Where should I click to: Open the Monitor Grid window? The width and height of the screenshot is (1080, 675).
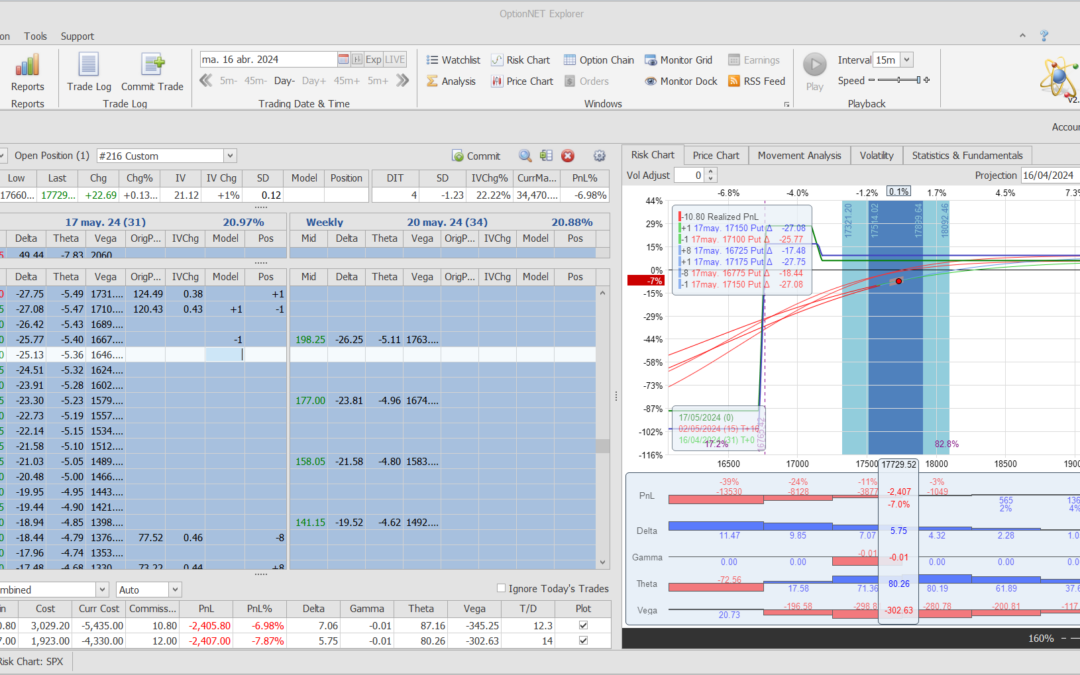pyautogui.click(x=678, y=60)
